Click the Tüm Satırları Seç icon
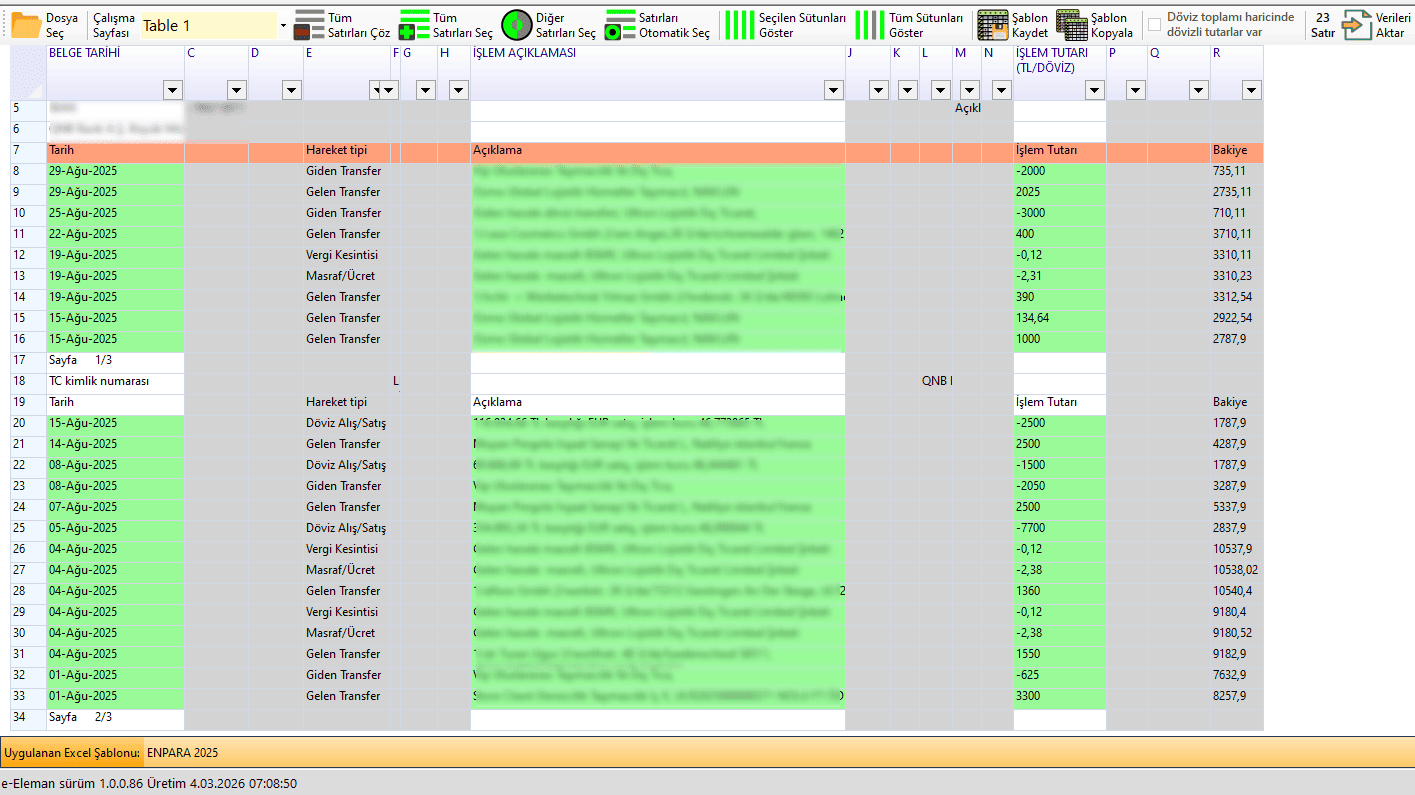Image resolution: width=1415 pixels, height=795 pixels. click(414, 24)
